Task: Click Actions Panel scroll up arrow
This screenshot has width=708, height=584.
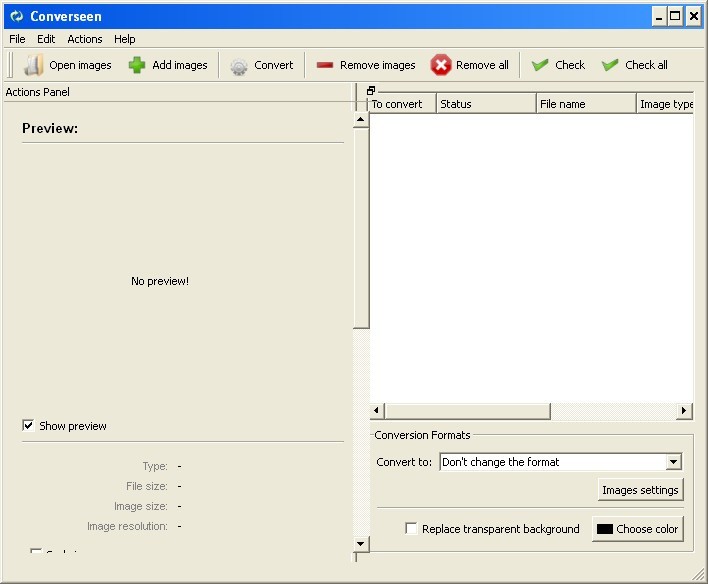Action: pyautogui.click(x=360, y=120)
